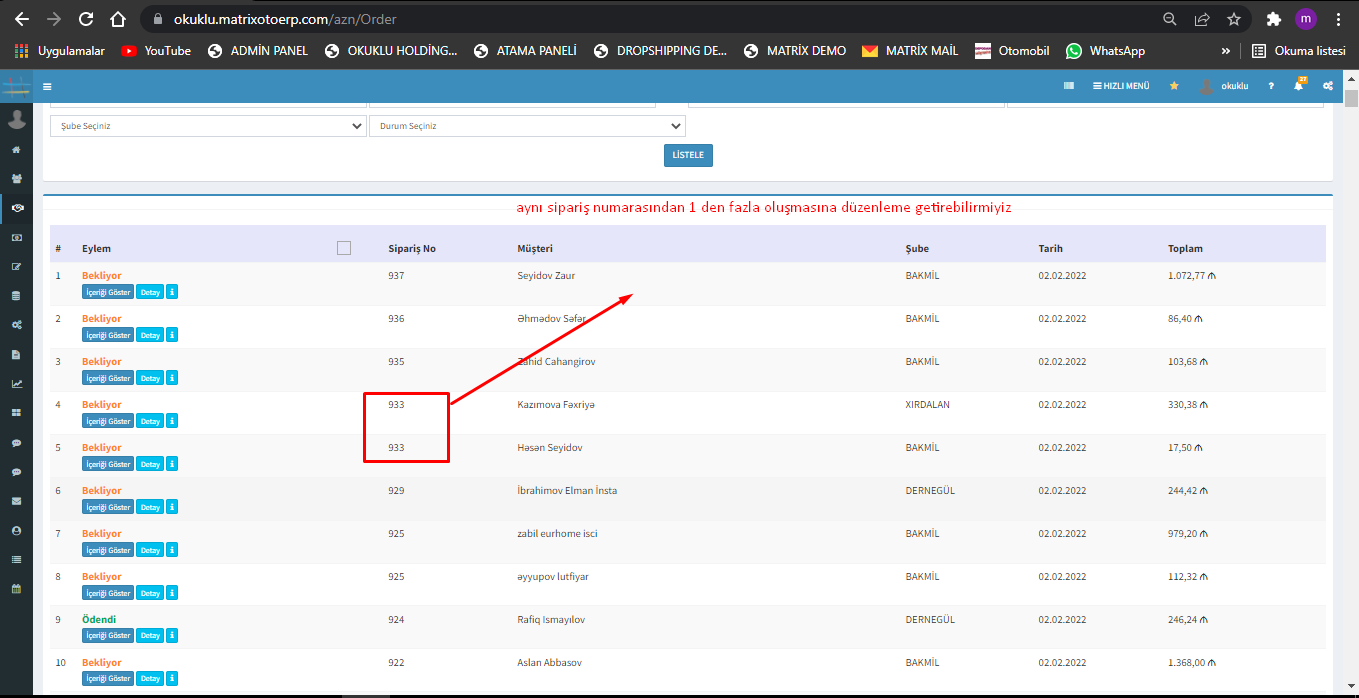Click the page vertical scrollbar thumb
This screenshot has height=698, width=1359.
coord(1351,98)
